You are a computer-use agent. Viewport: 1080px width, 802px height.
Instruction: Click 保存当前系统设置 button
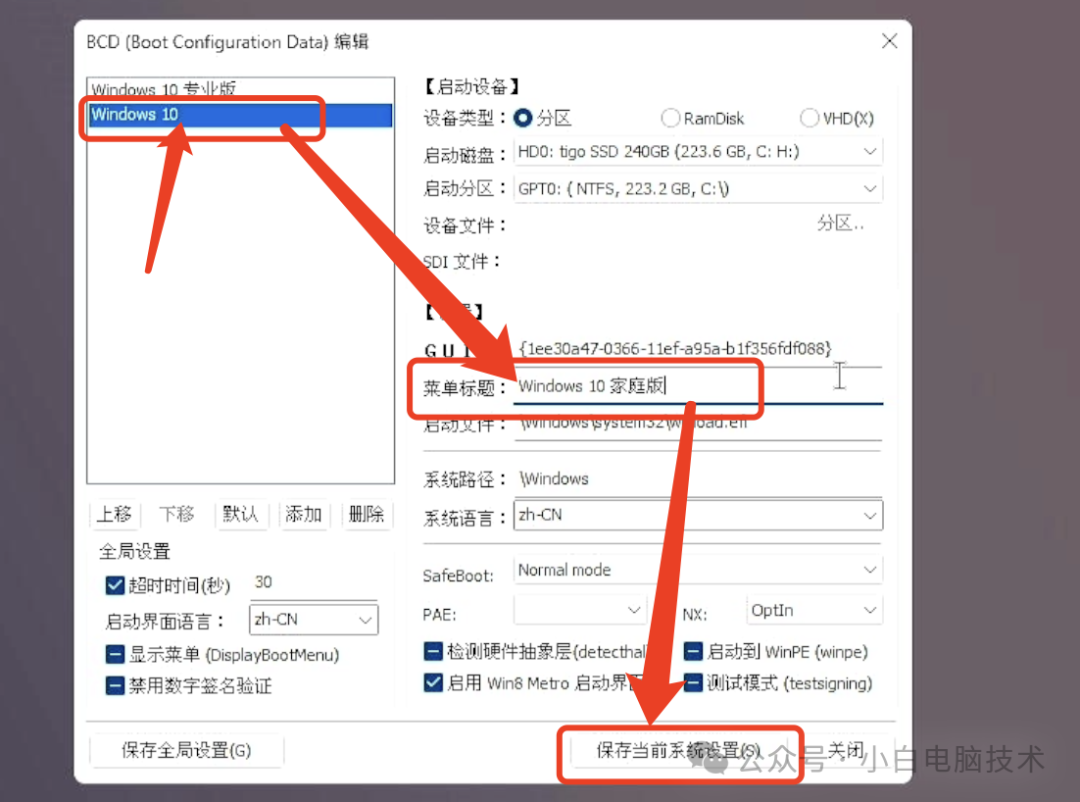[x=680, y=749]
